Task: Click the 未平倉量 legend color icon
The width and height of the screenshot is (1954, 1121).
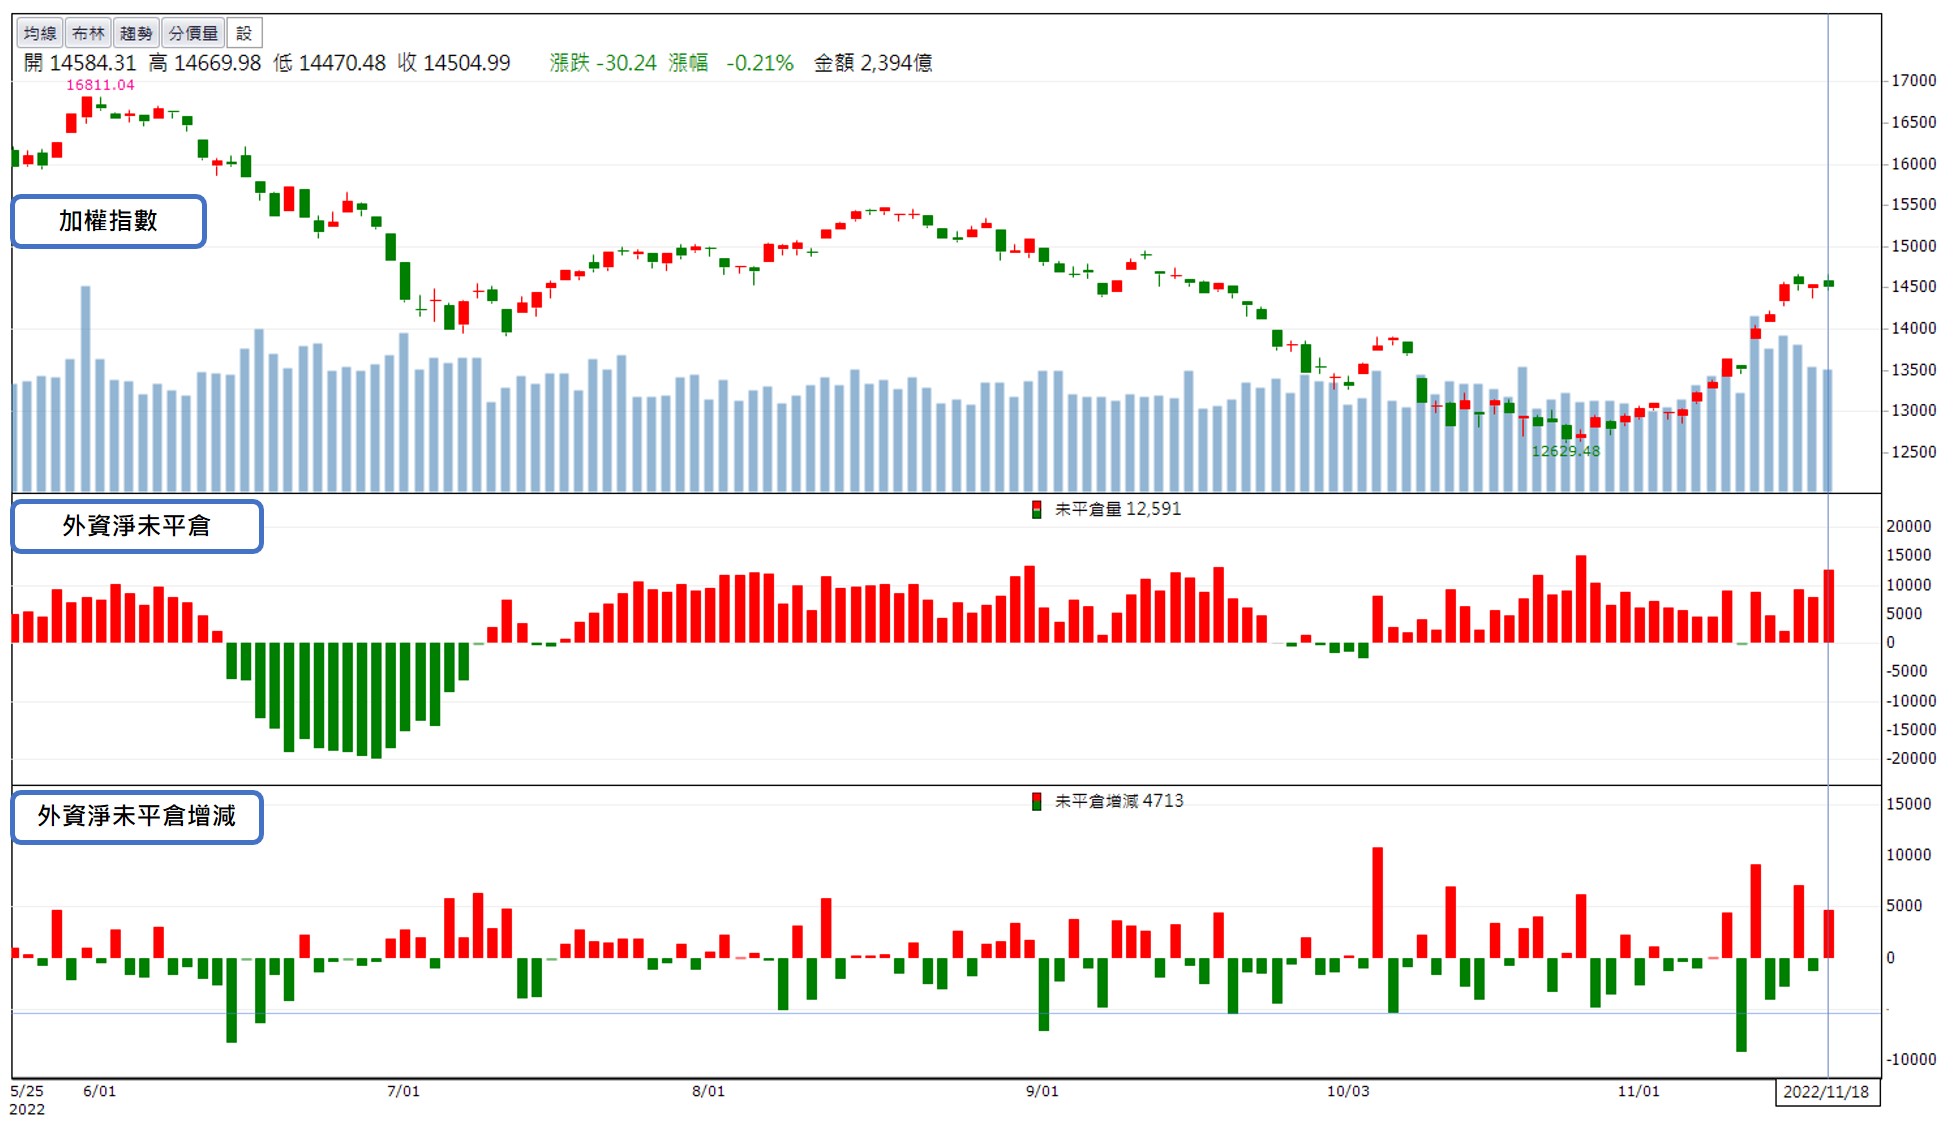Action: coord(1037,509)
